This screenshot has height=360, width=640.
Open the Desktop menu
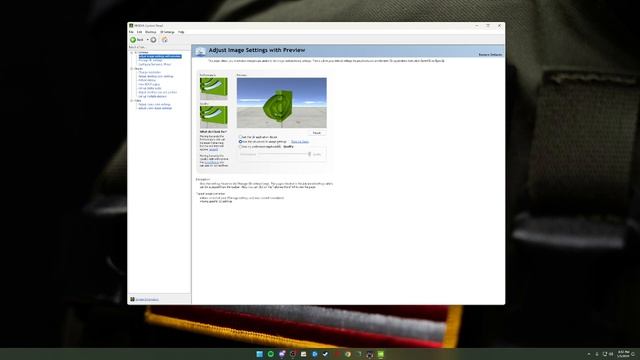click(151, 32)
